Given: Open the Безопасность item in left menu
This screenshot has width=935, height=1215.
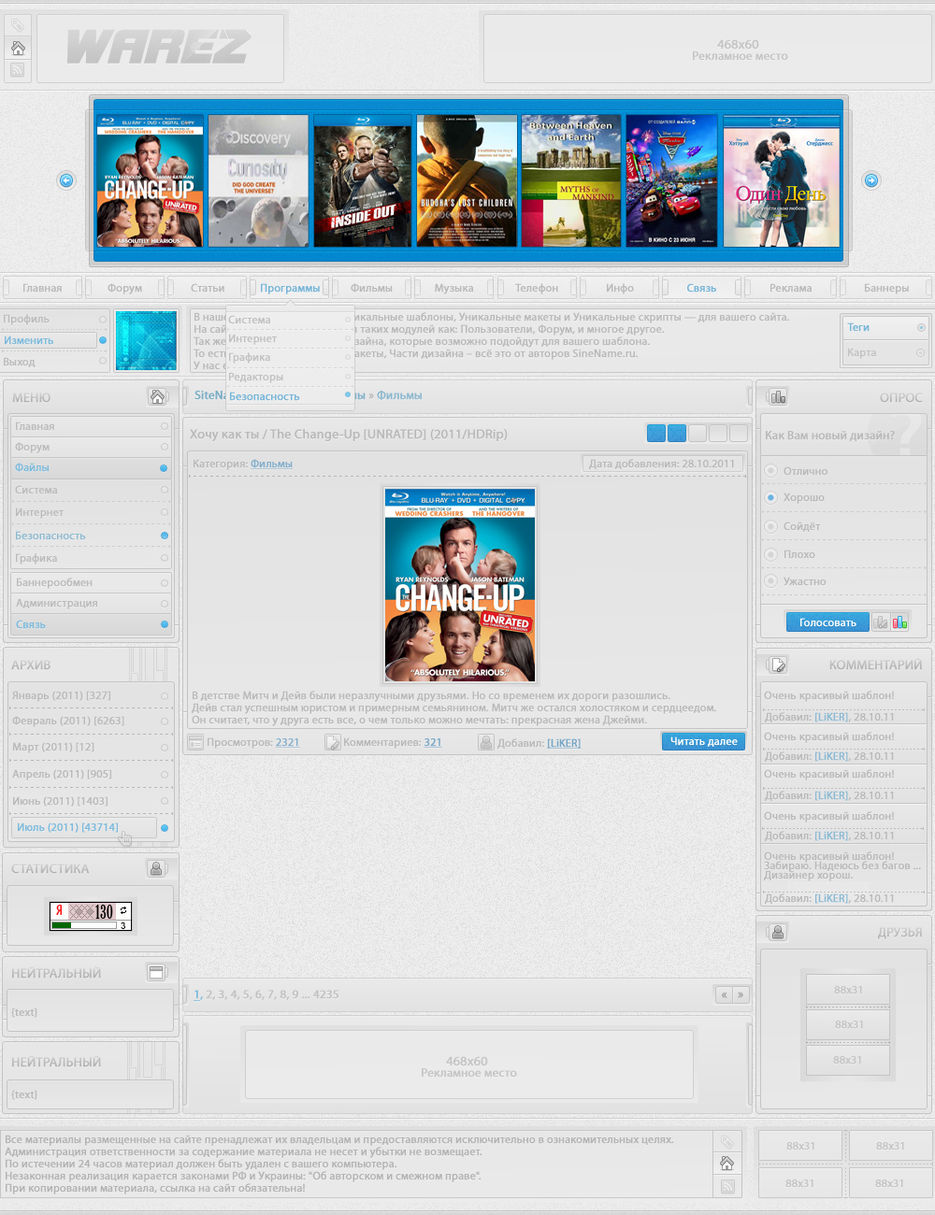Looking at the screenshot, I should click(x=91, y=536).
